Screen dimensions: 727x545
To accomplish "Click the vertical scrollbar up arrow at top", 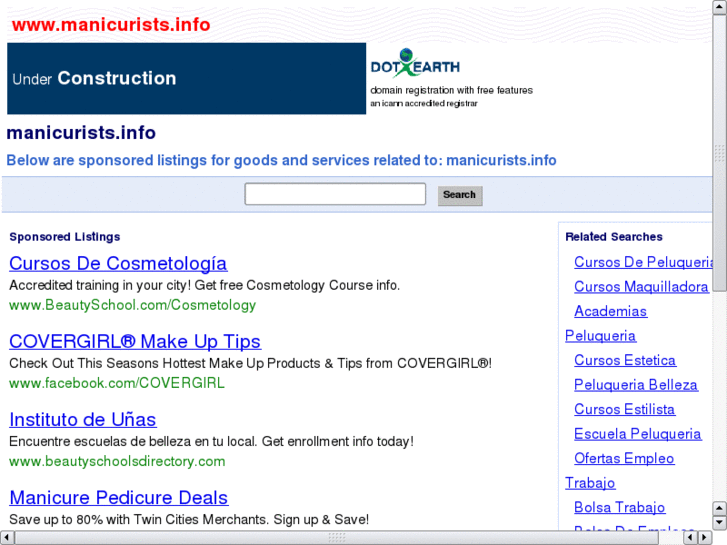I will point(720,7).
